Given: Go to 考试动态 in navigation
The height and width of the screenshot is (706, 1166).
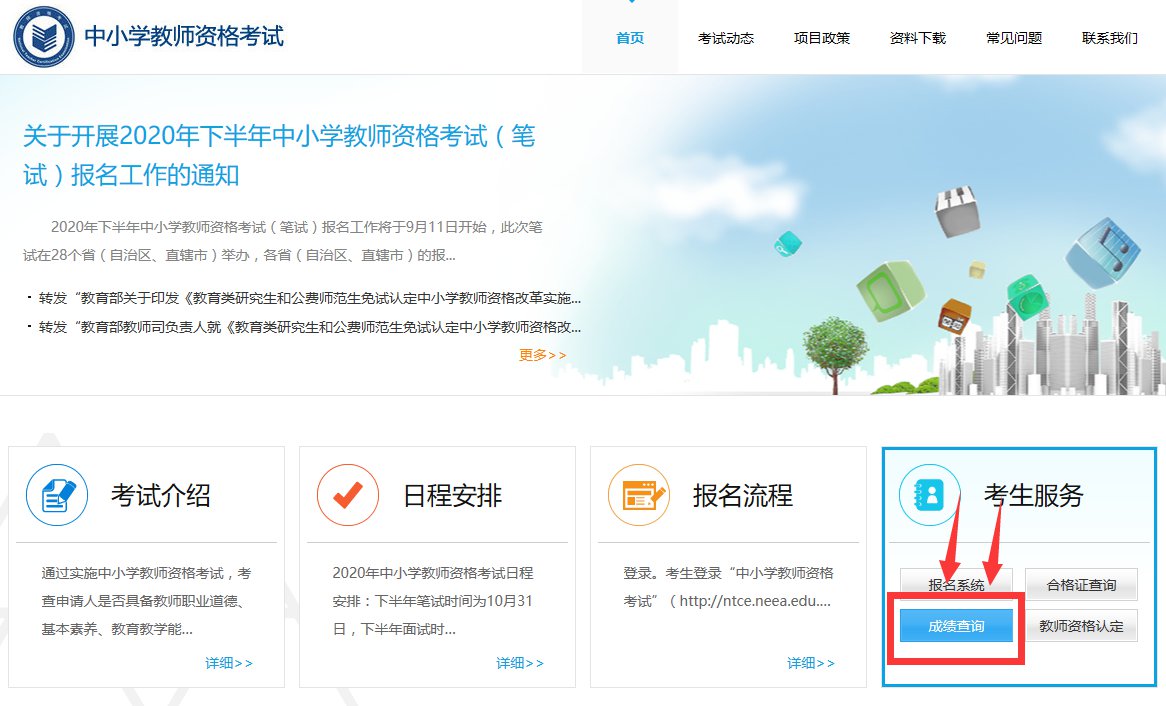Looking at the screenshot, I should (726, 38).
